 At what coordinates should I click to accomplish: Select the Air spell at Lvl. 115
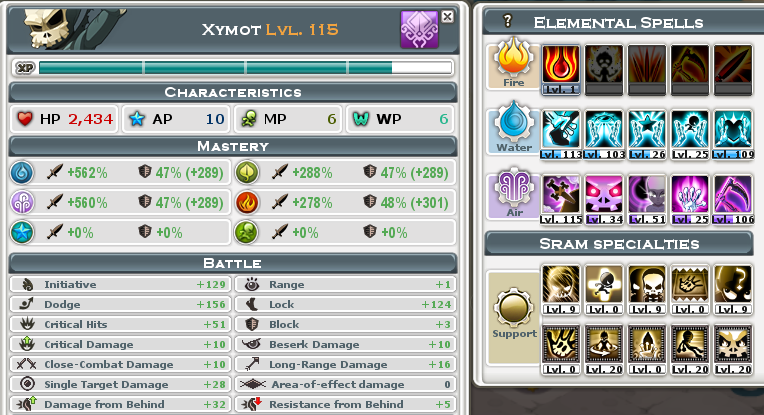pos(561,200)
